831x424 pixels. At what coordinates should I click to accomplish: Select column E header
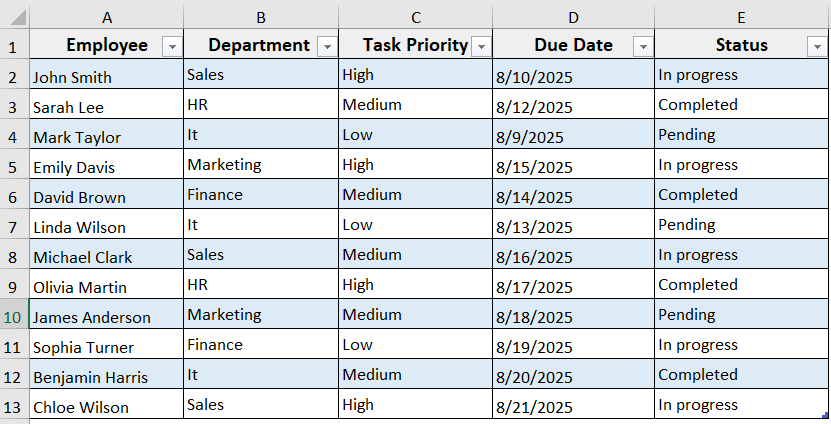pyautogui.click(x=741, y=17)
